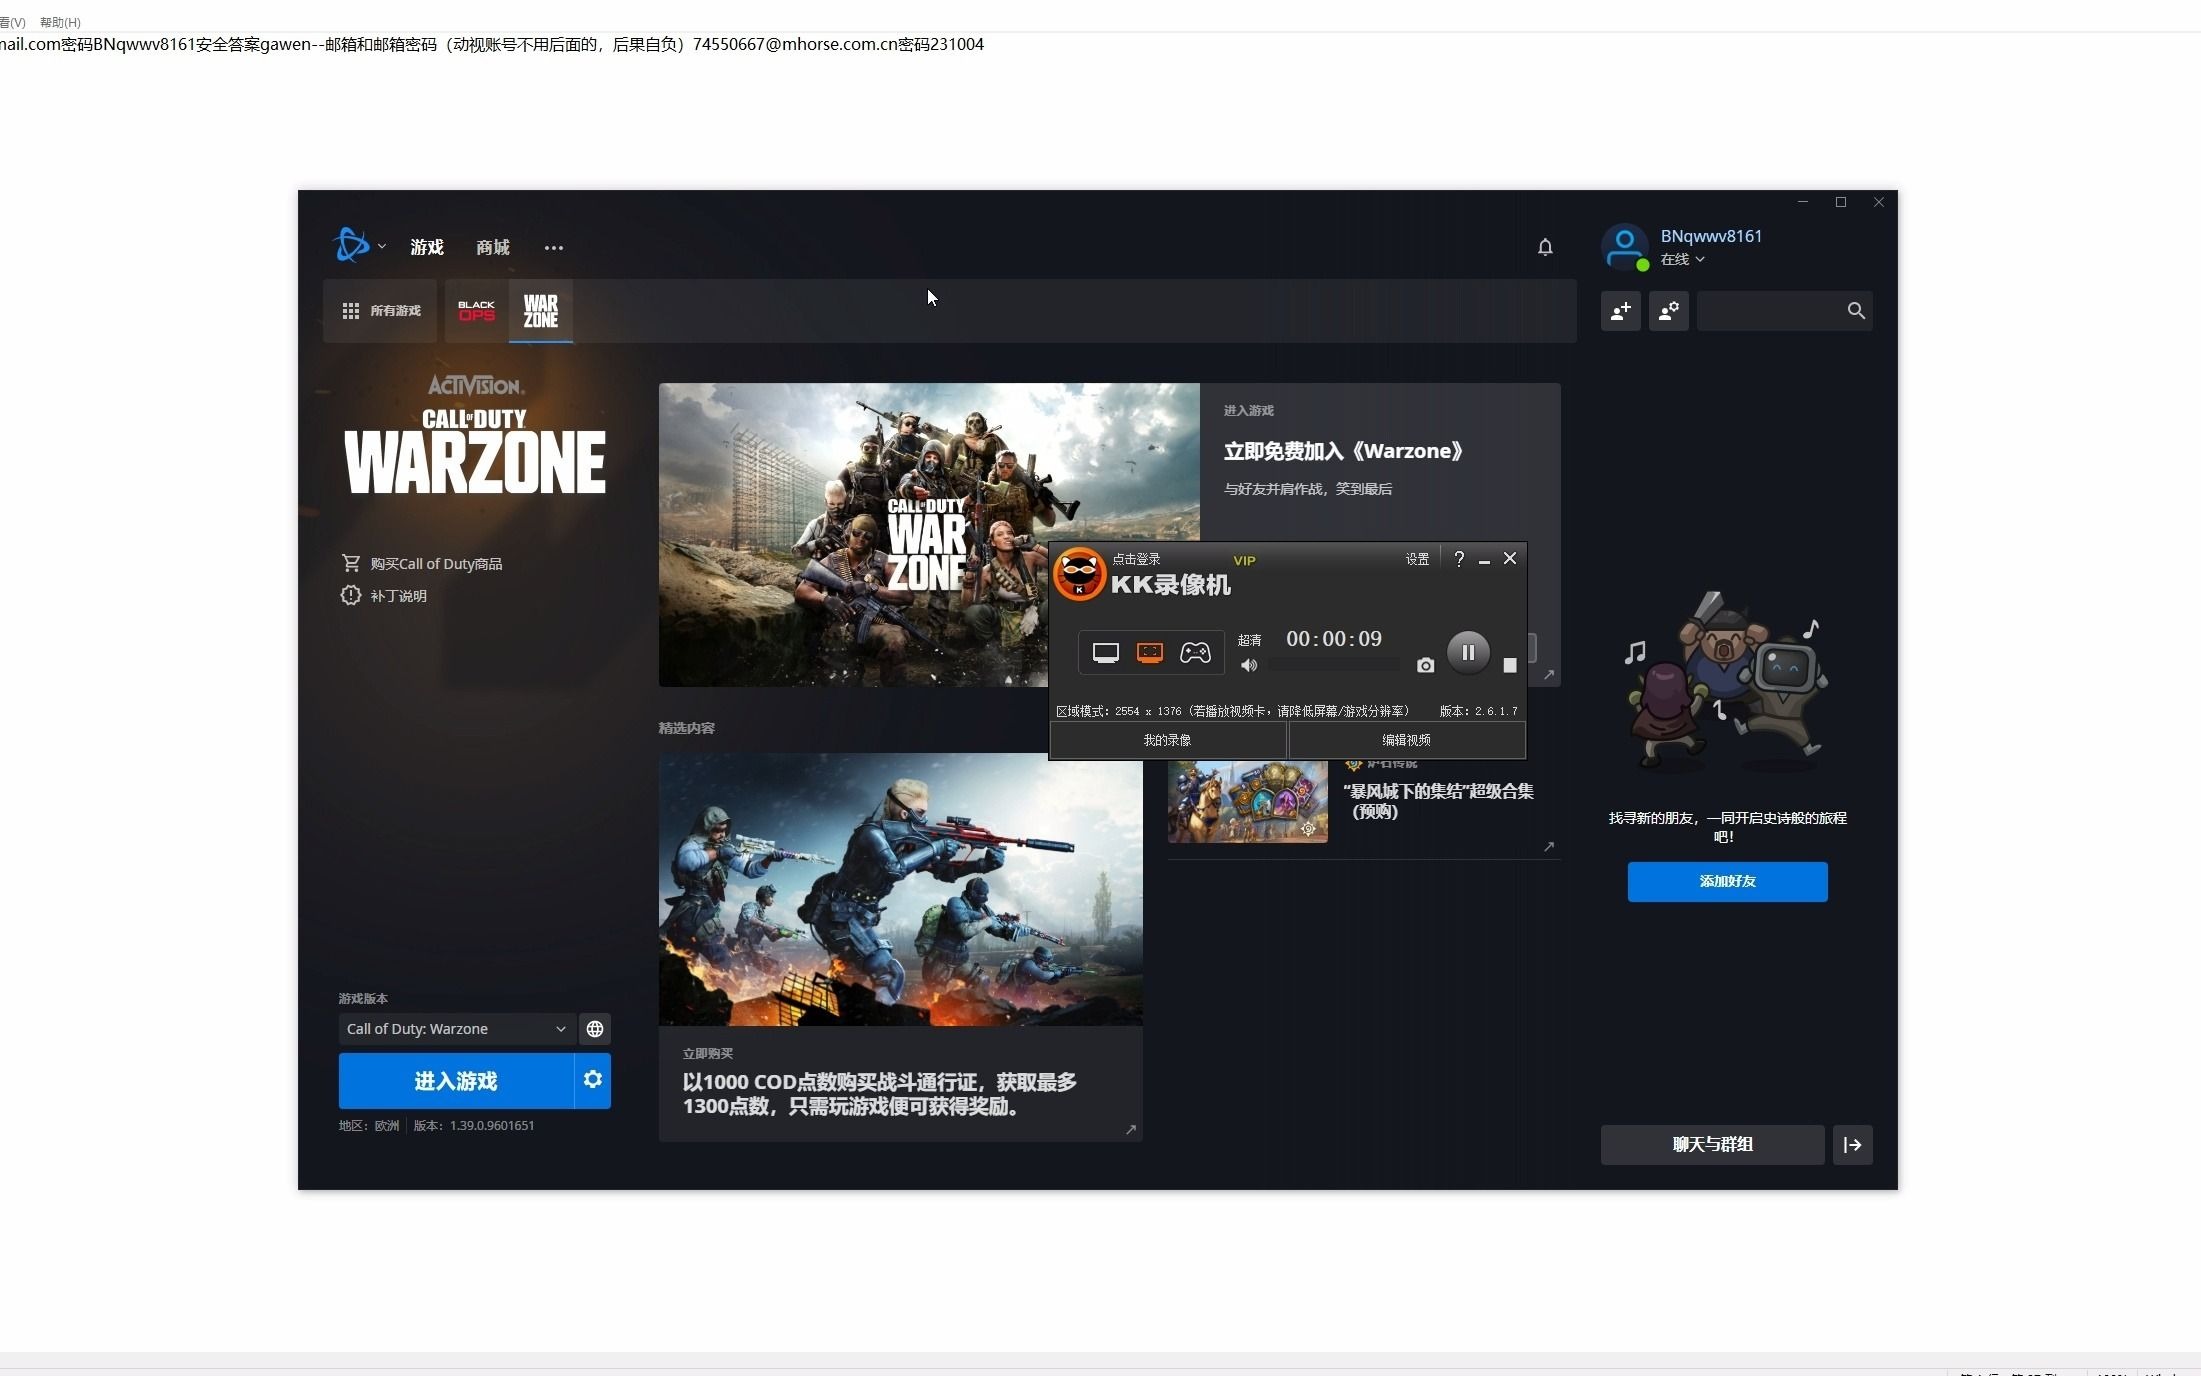The image size is (2201, 1376).
Task: Open the three-dots more menu
Action: click(554, 248)
